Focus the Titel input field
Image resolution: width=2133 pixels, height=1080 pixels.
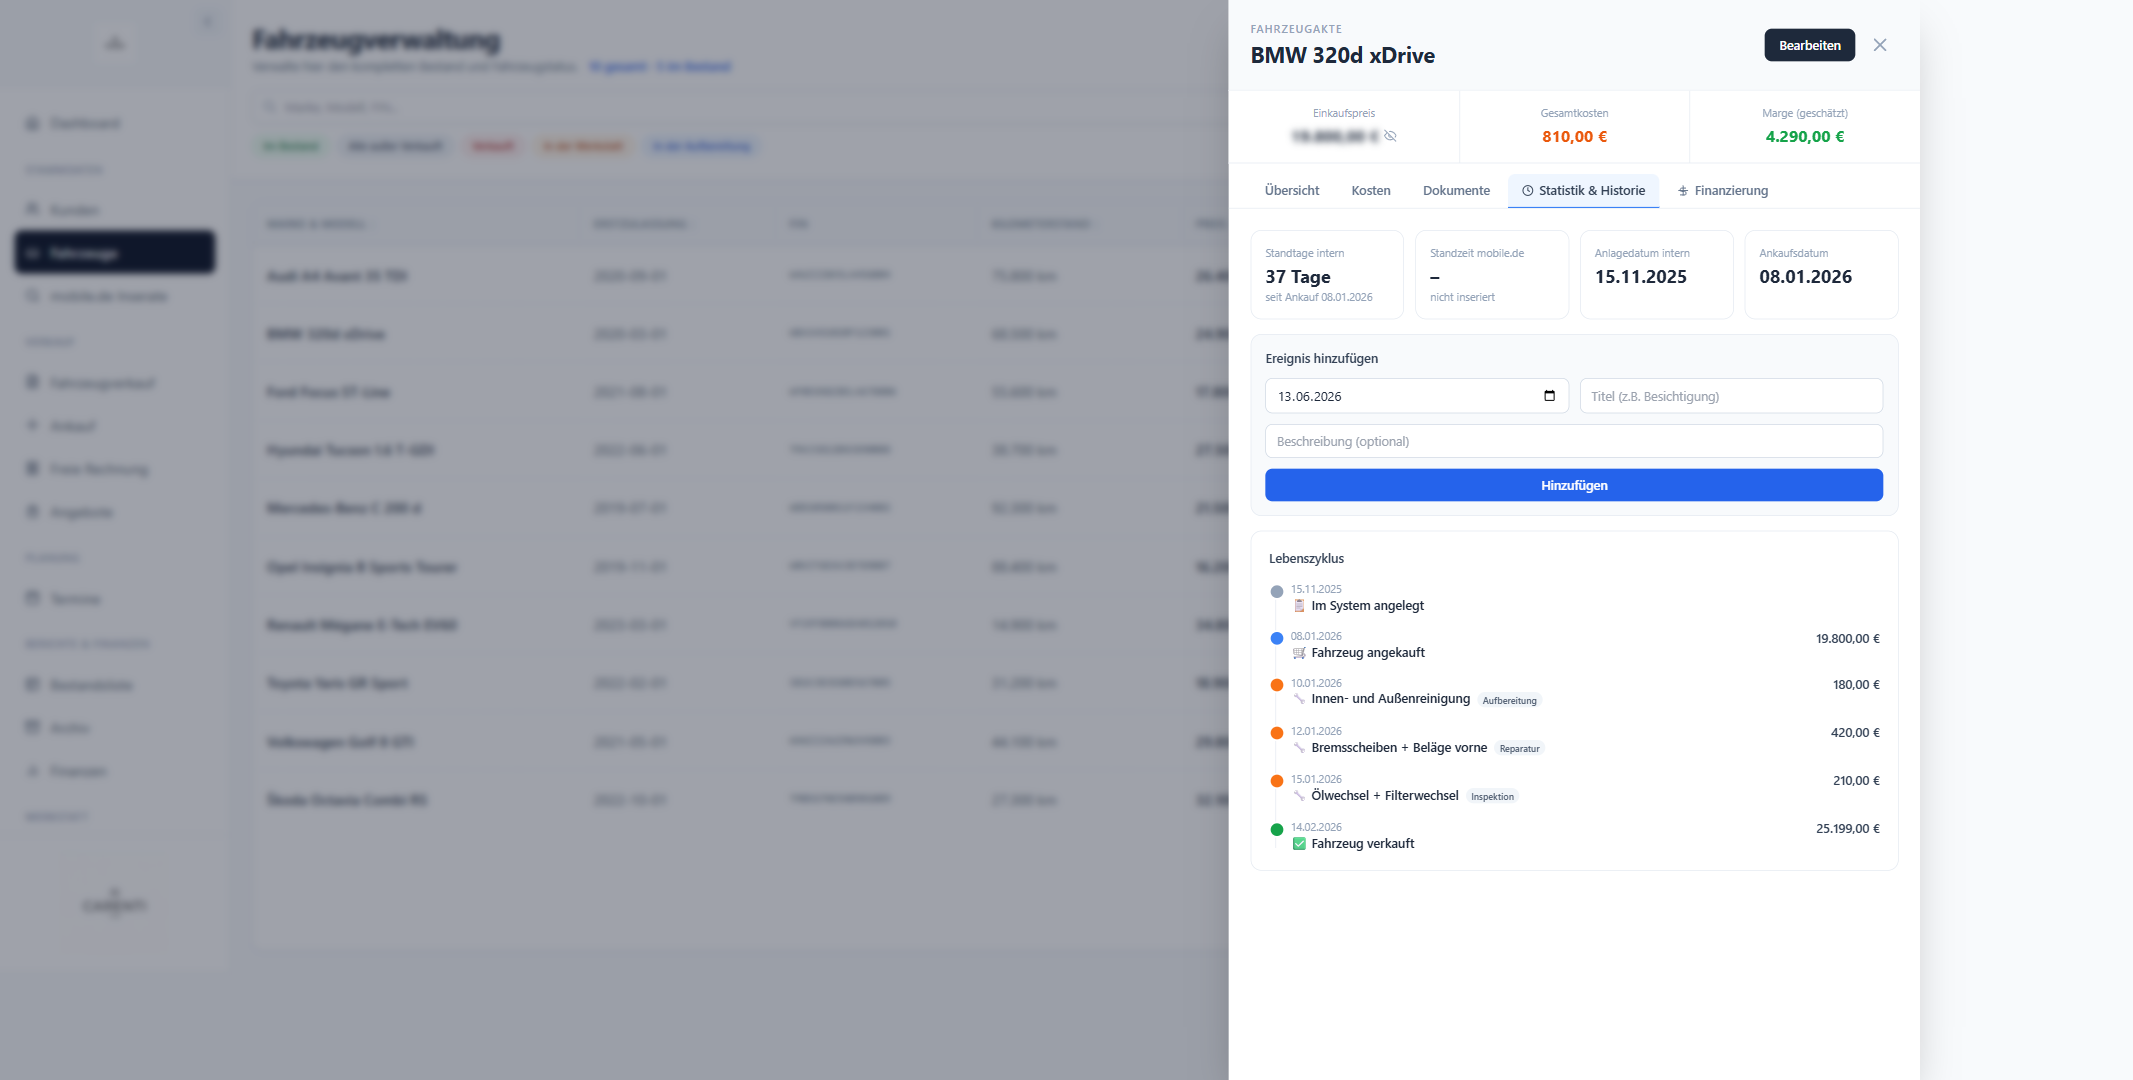(1731, 396)
